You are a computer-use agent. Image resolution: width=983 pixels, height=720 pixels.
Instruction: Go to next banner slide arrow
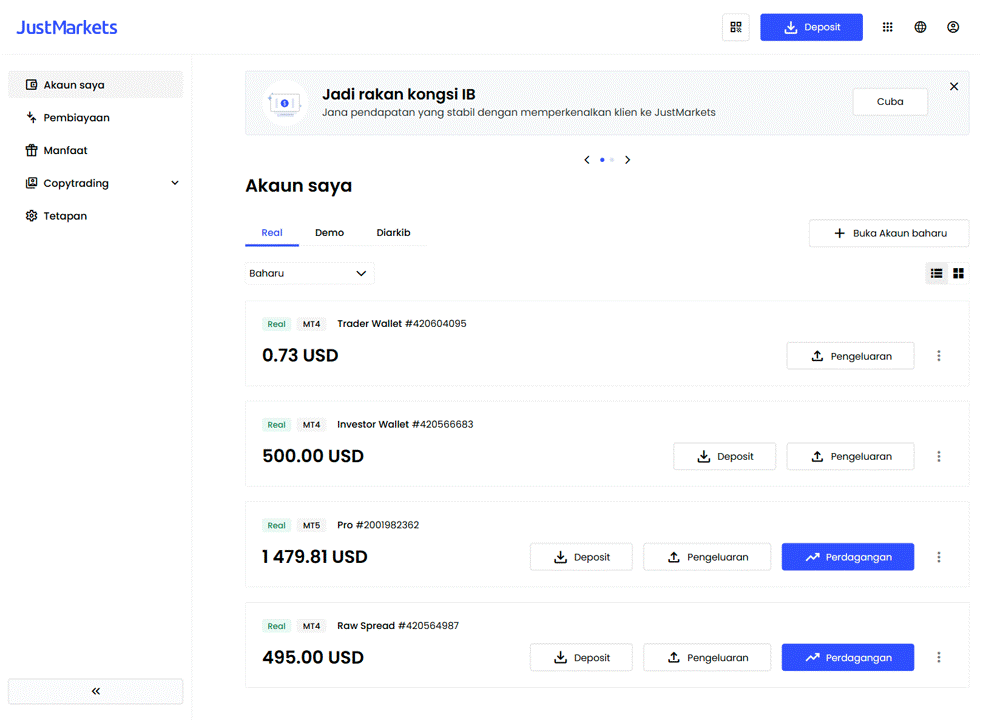tap(628, 160)
